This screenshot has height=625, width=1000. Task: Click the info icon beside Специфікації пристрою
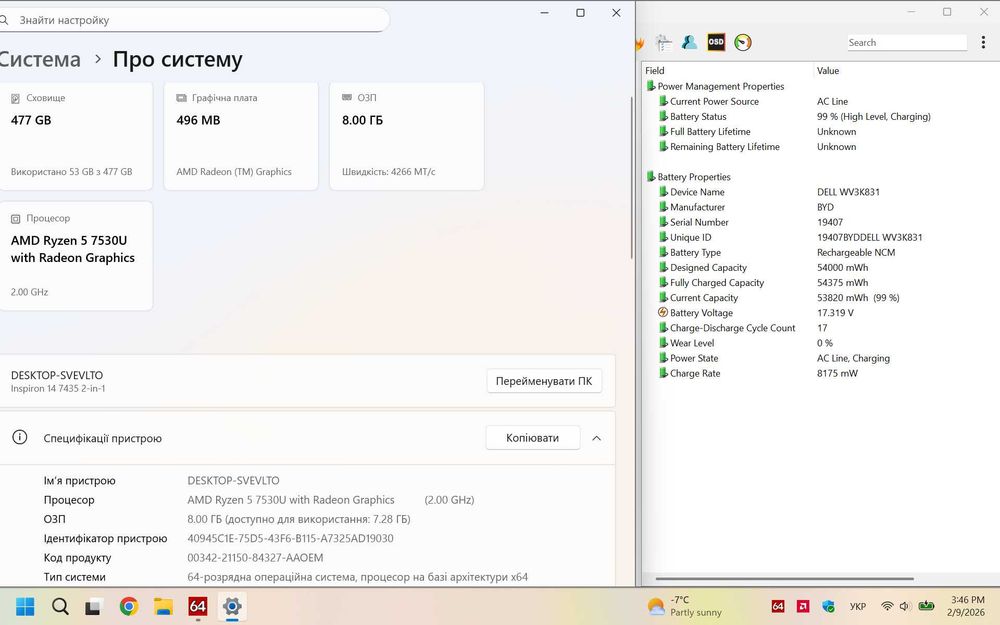click(x=20, y=437)
